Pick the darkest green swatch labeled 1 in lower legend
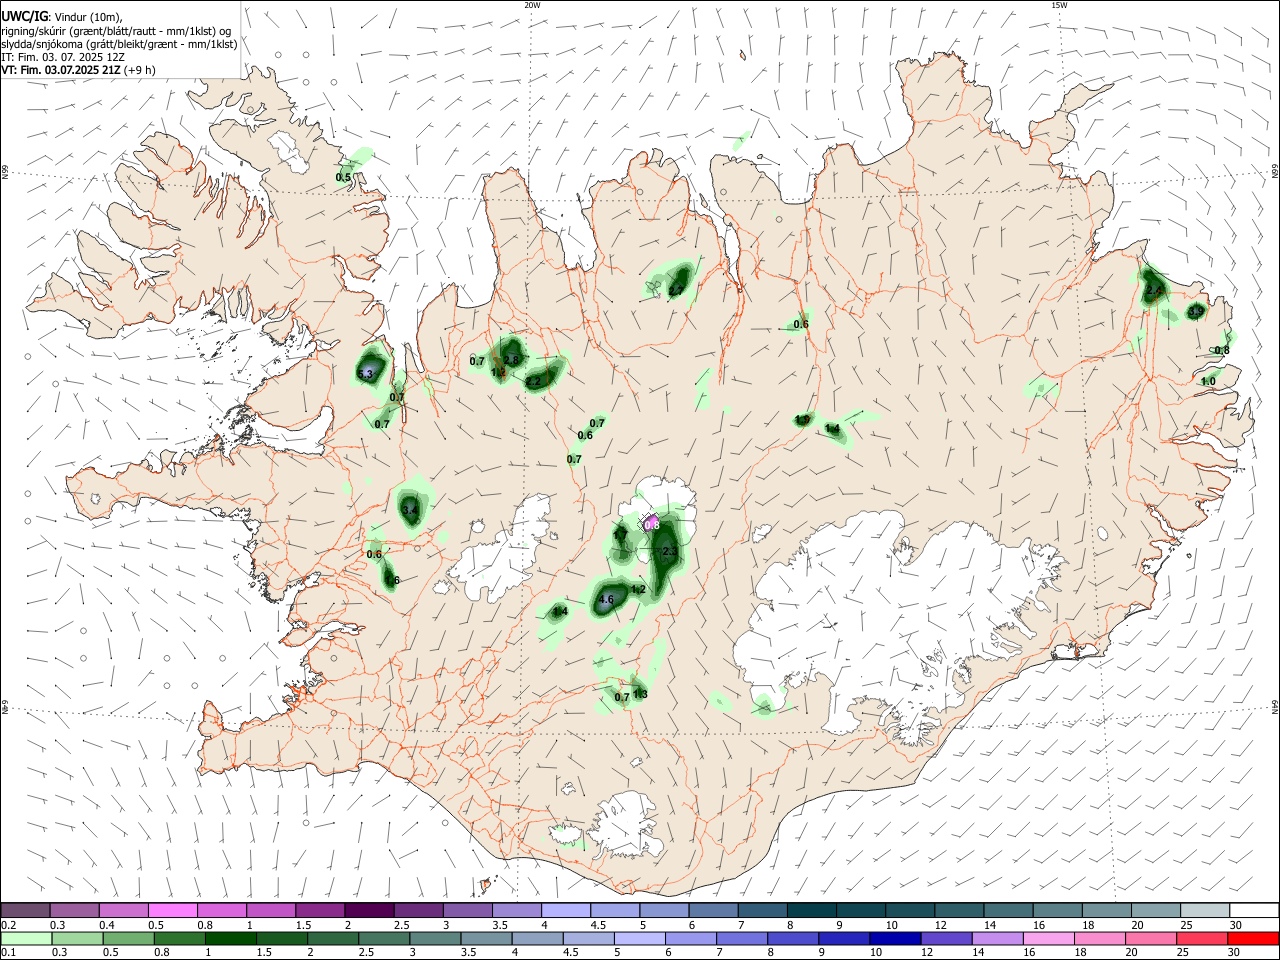 coord(230,938)
